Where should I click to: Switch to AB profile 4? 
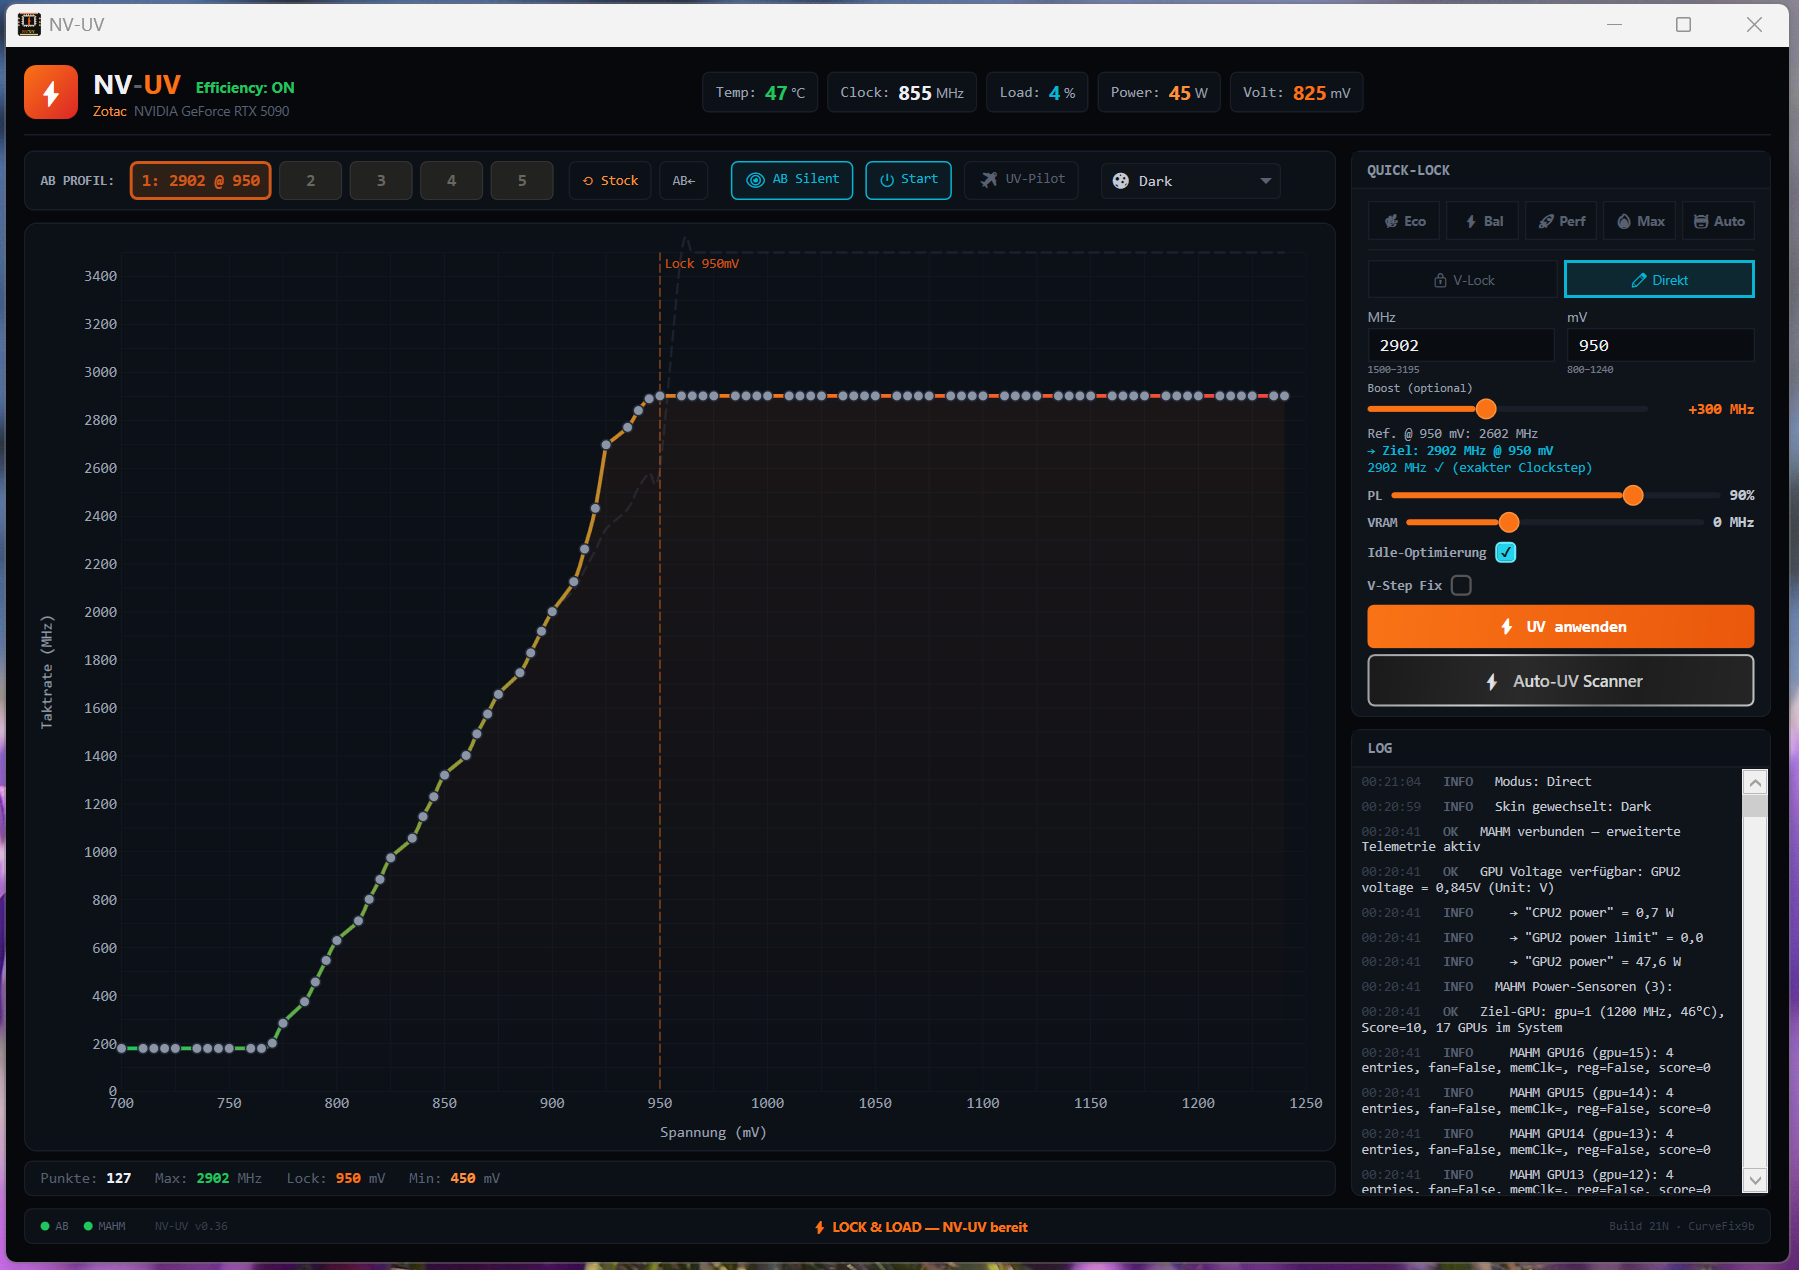pyautogui.click(x=452, y=181)
